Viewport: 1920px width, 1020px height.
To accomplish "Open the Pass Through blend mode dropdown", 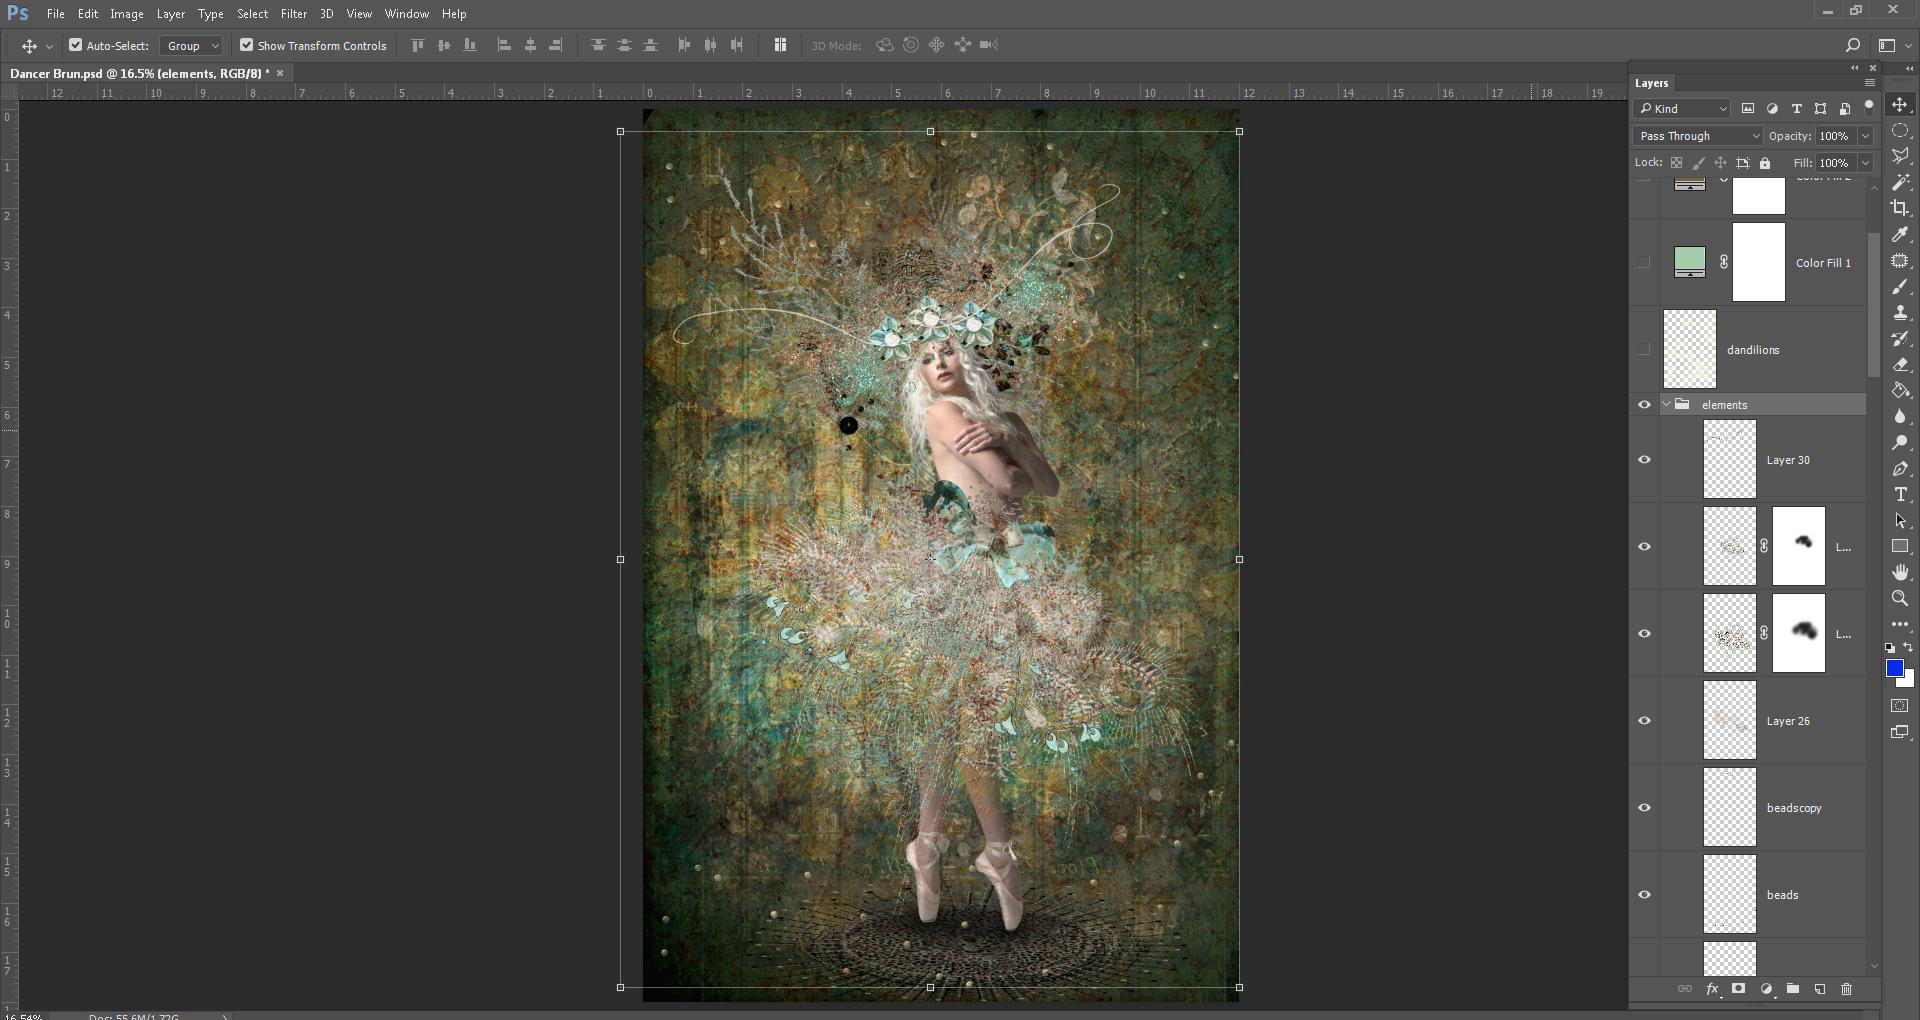I will click(x=1698, y=136).
